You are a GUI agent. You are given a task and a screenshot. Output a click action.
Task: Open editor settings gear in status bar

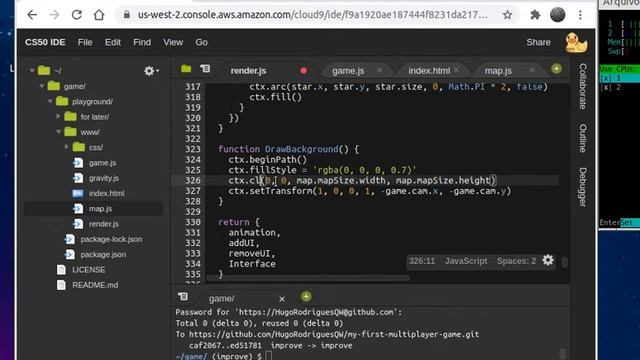click(x=548, y=260)
